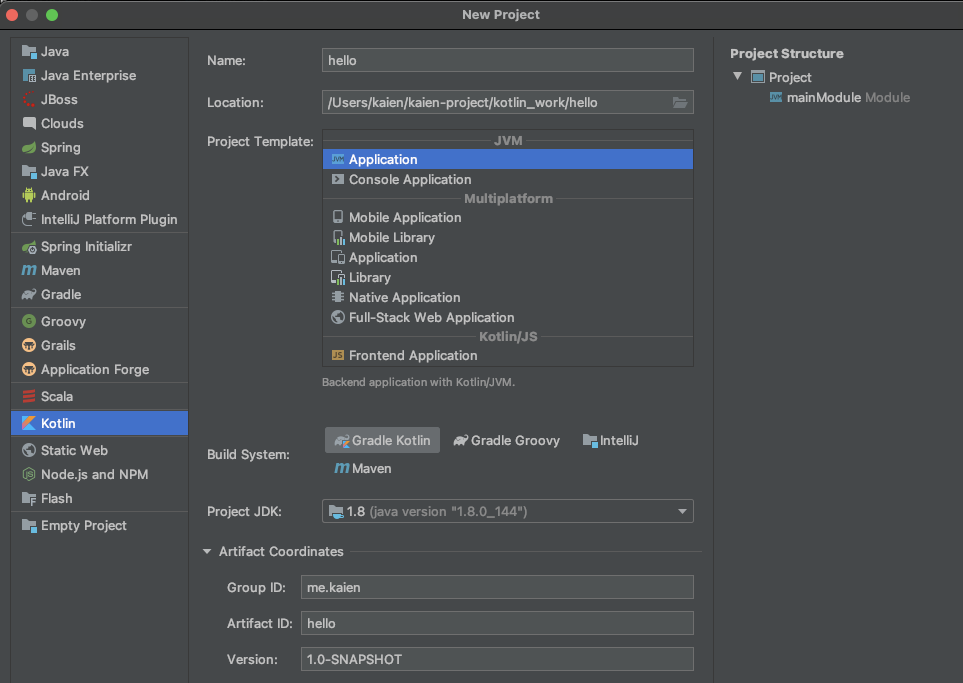
Task: Select Gradle Kotlin build system
Action: click(382, 440)
